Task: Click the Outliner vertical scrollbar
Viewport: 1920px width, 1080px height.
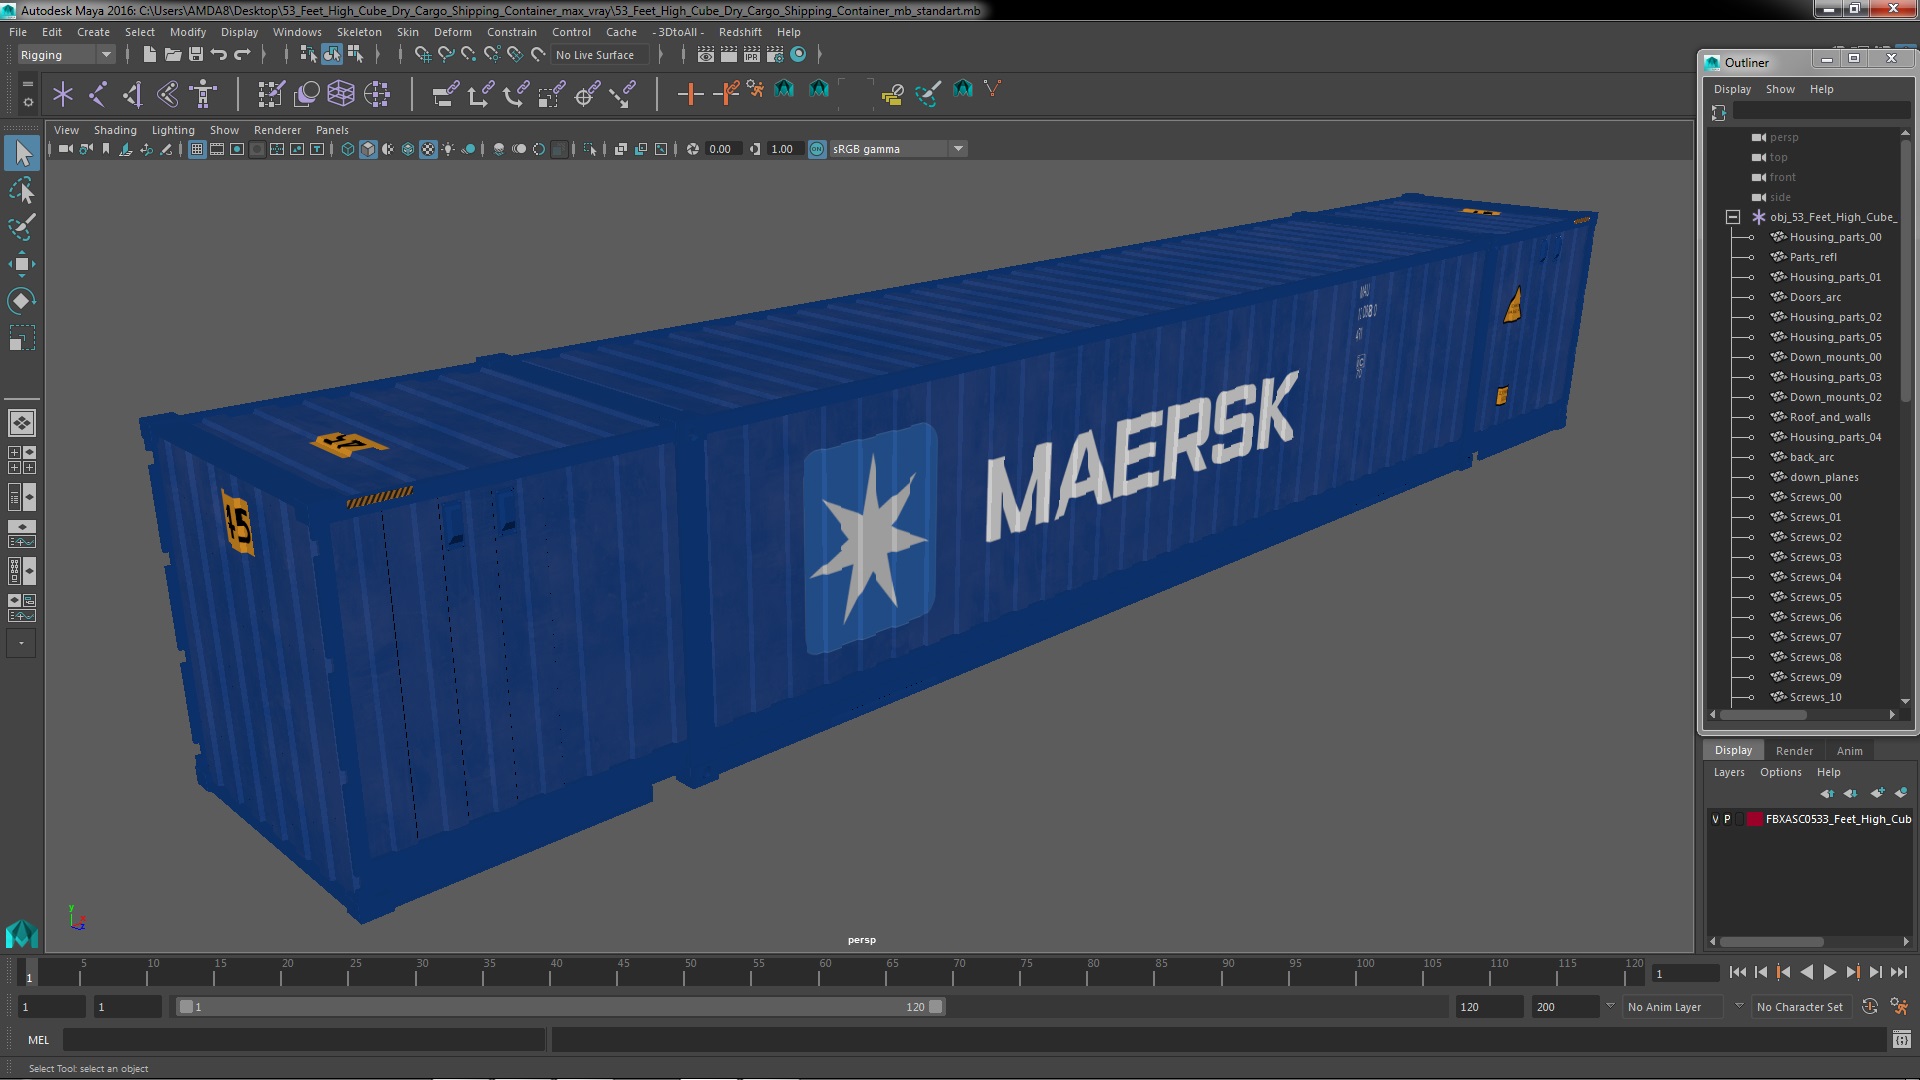Action: point(1905,270)
